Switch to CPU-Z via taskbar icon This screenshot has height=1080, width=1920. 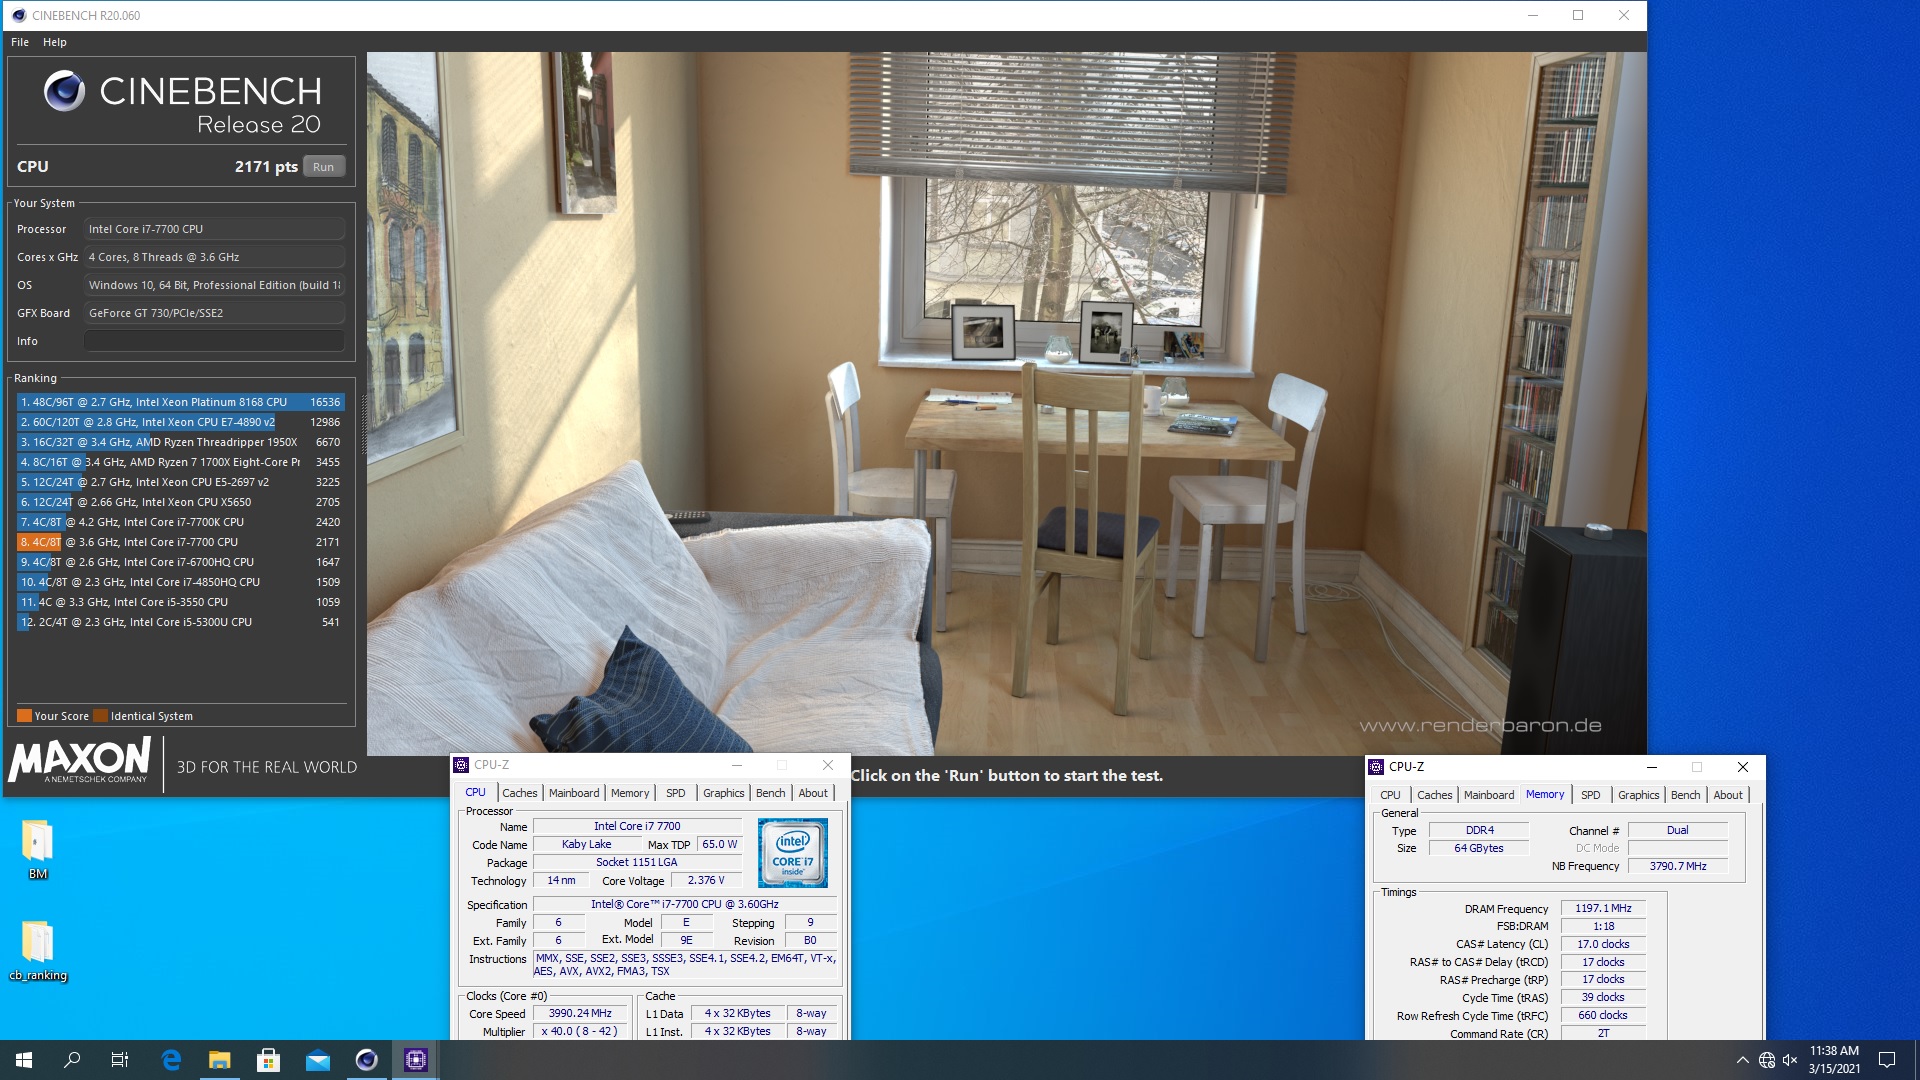(x=416, y=1060)
